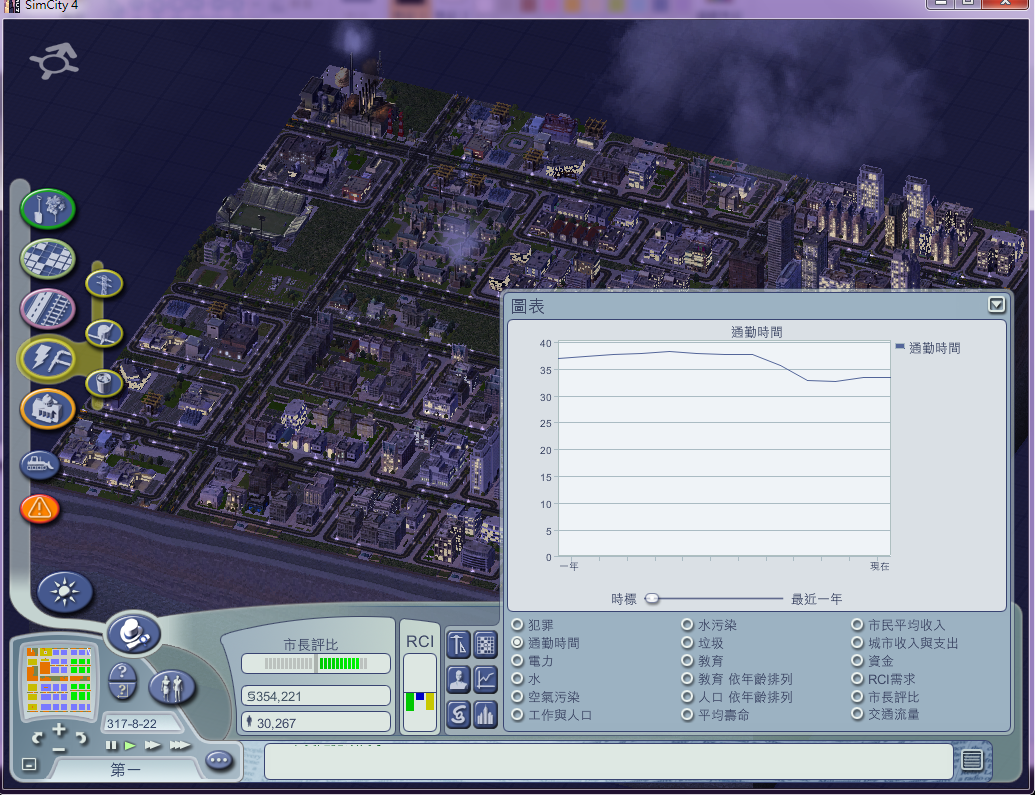The image size is (1035, 795).
Task: Select the 教育 graph radio button
Action: tap(687, 660)
